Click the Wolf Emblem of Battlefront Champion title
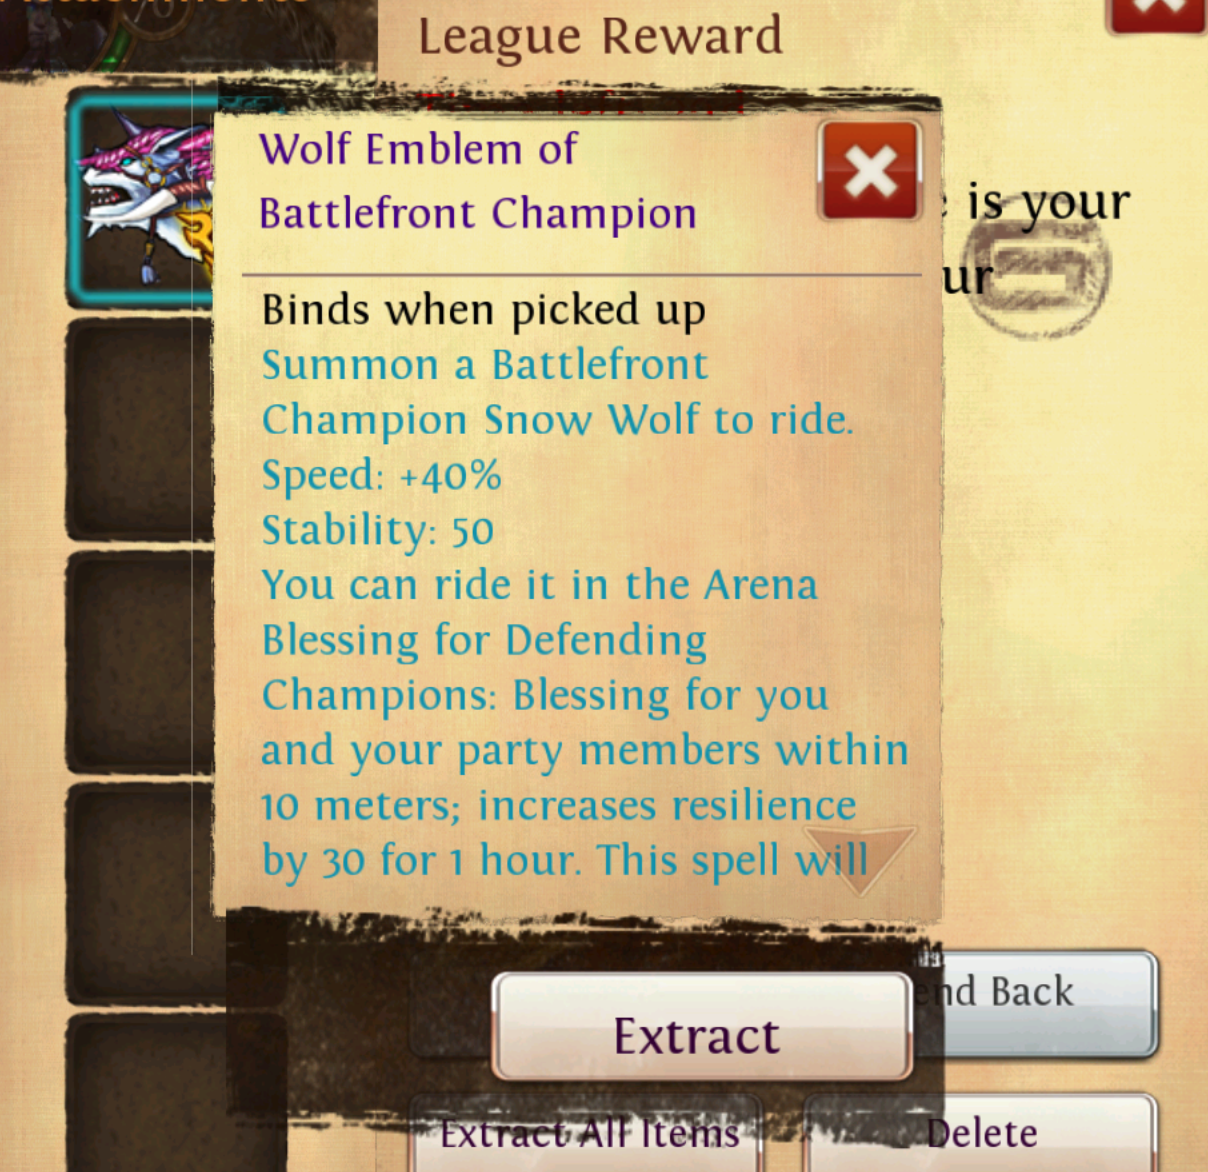Screen dimensions: 1208x1172 pos(478,181)
